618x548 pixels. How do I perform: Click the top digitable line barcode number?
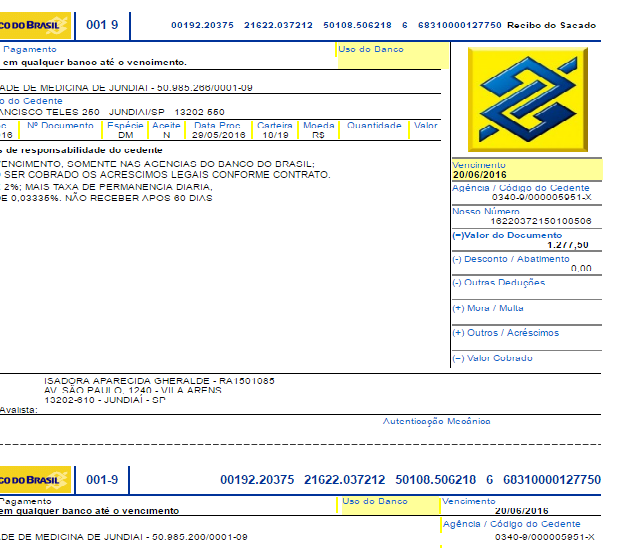coord(336,24)
